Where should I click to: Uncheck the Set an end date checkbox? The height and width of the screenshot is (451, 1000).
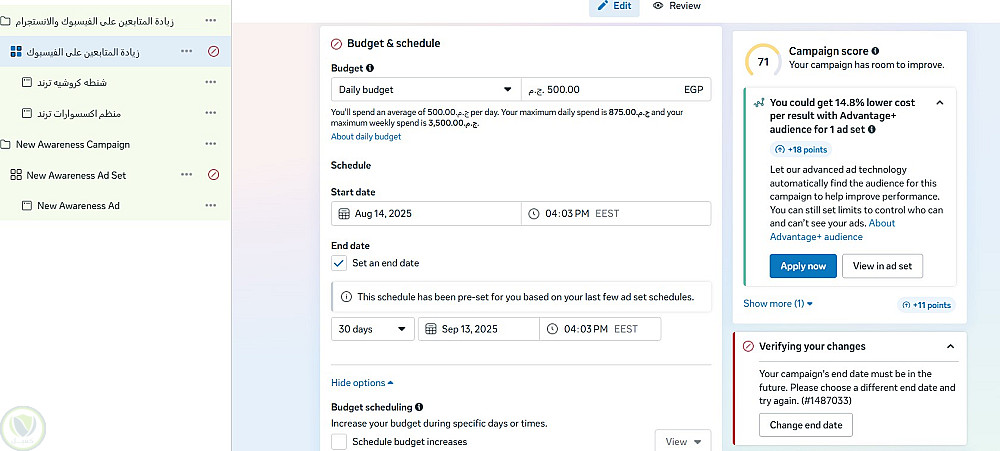click(x=339, y=263)
